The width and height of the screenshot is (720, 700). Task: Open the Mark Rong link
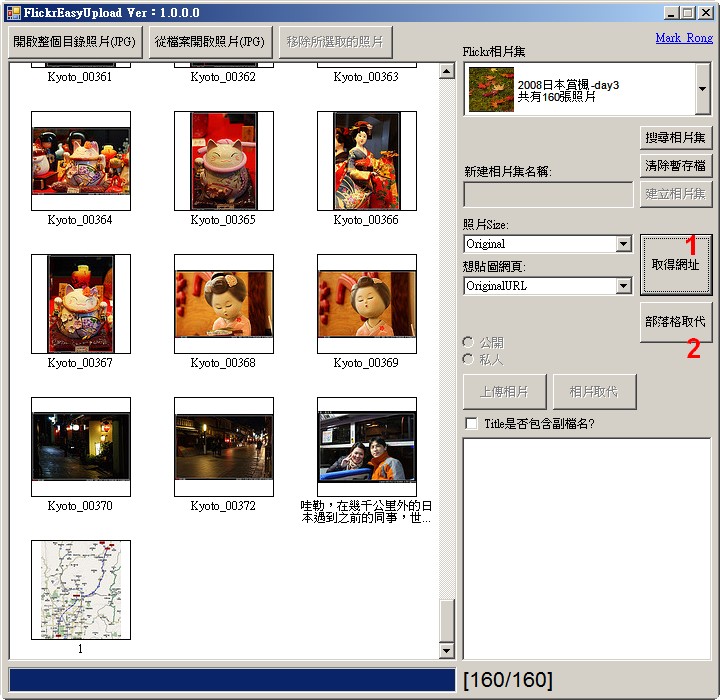pyautogui.click(x=684, y=38)
